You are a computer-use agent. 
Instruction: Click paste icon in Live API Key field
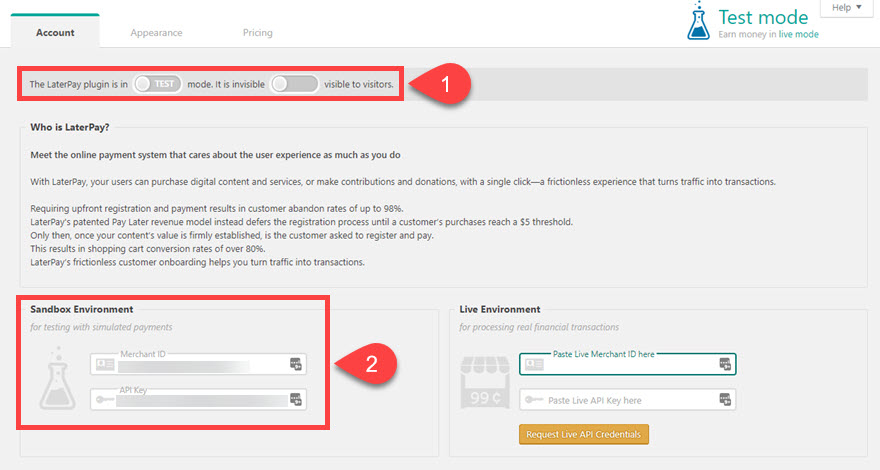(725, 399)
